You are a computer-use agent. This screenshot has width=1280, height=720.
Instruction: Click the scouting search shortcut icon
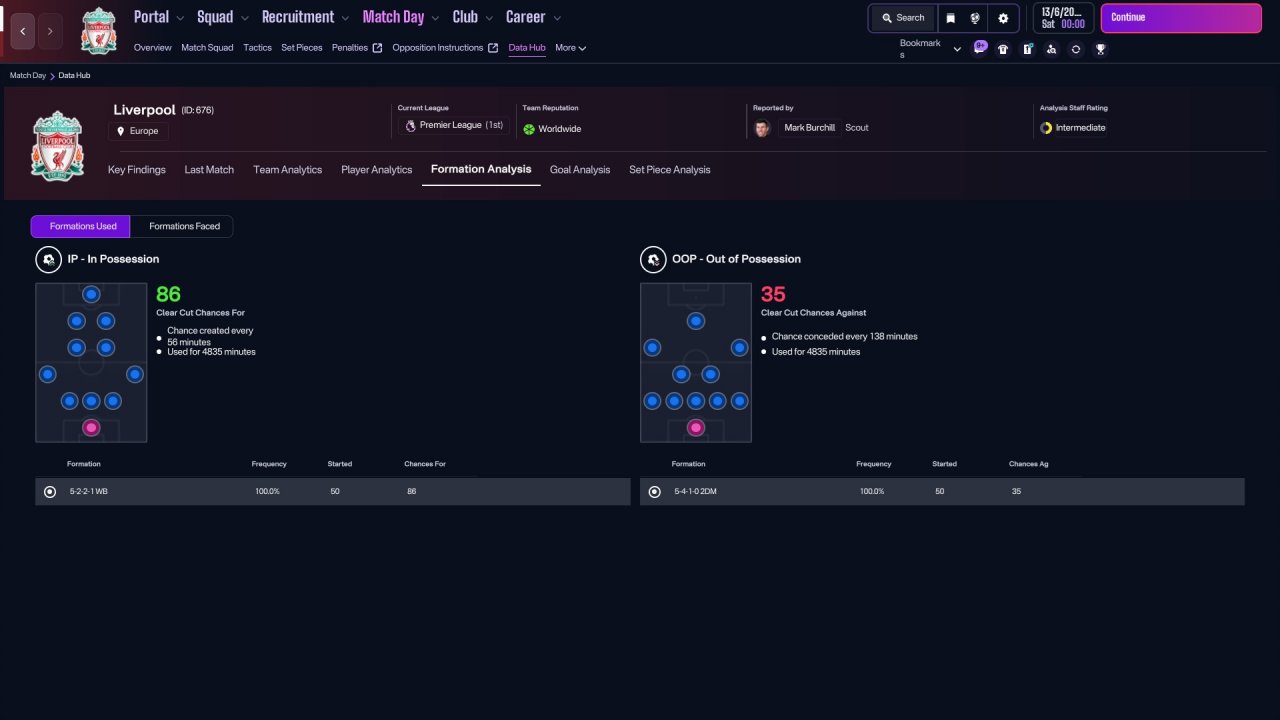click(x=1051, y=49)
